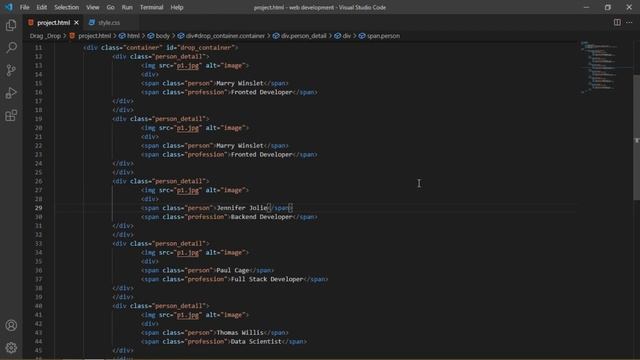Open the Source Control view
640x360 pixels.
[x=11, y=70]
